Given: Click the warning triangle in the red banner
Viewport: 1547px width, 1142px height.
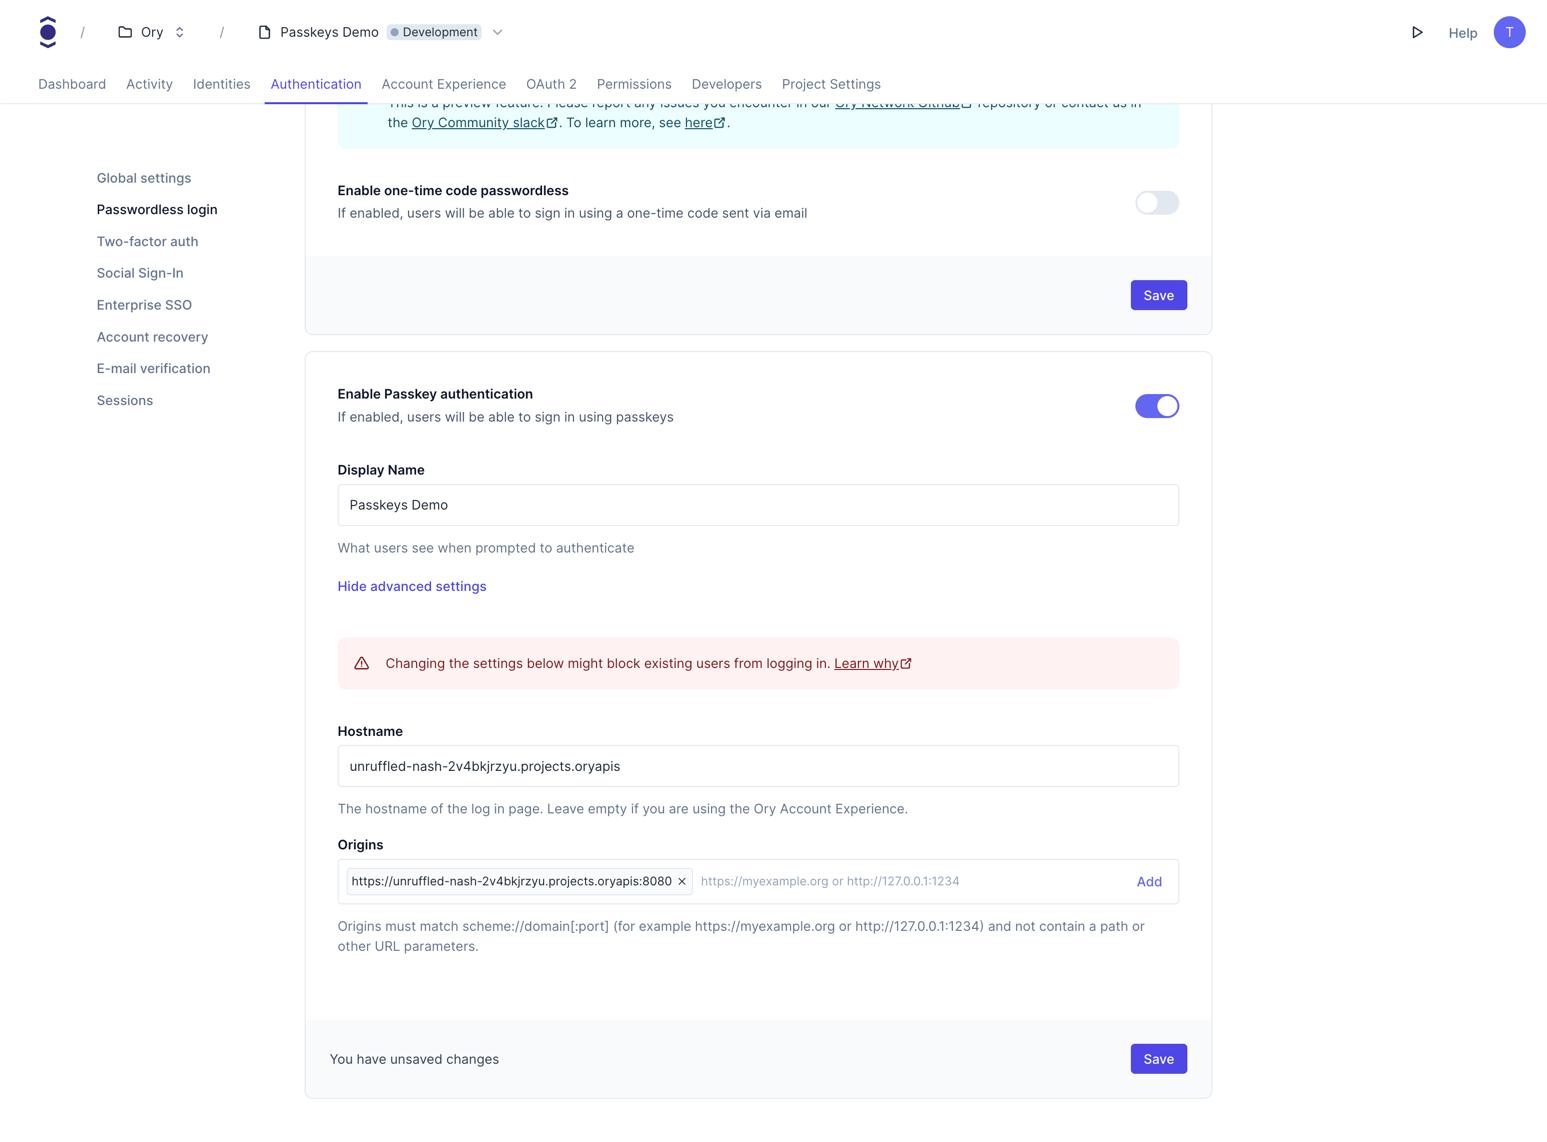Looking at the screenshot, I should [x=361, y=663].
